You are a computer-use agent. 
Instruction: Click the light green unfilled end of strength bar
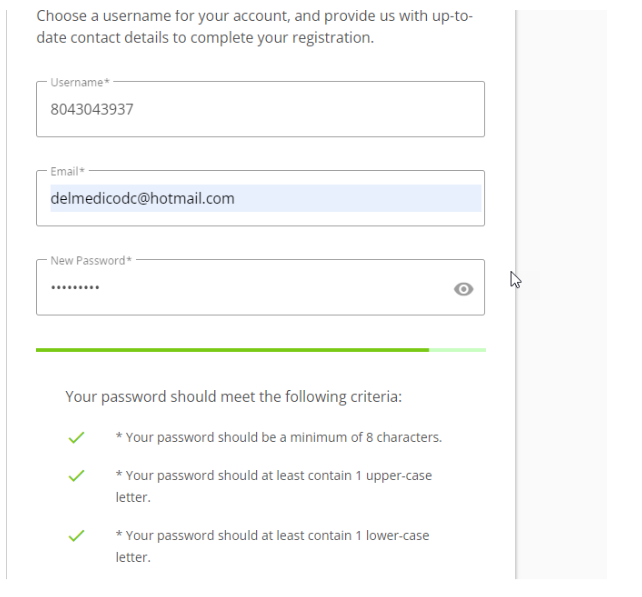tap(458, 350)
